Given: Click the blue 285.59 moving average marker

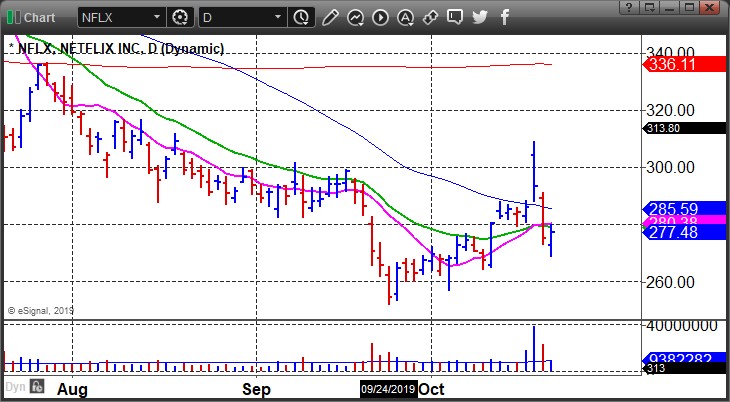Looking at the screenshot, I should click(x=684, y=208).
